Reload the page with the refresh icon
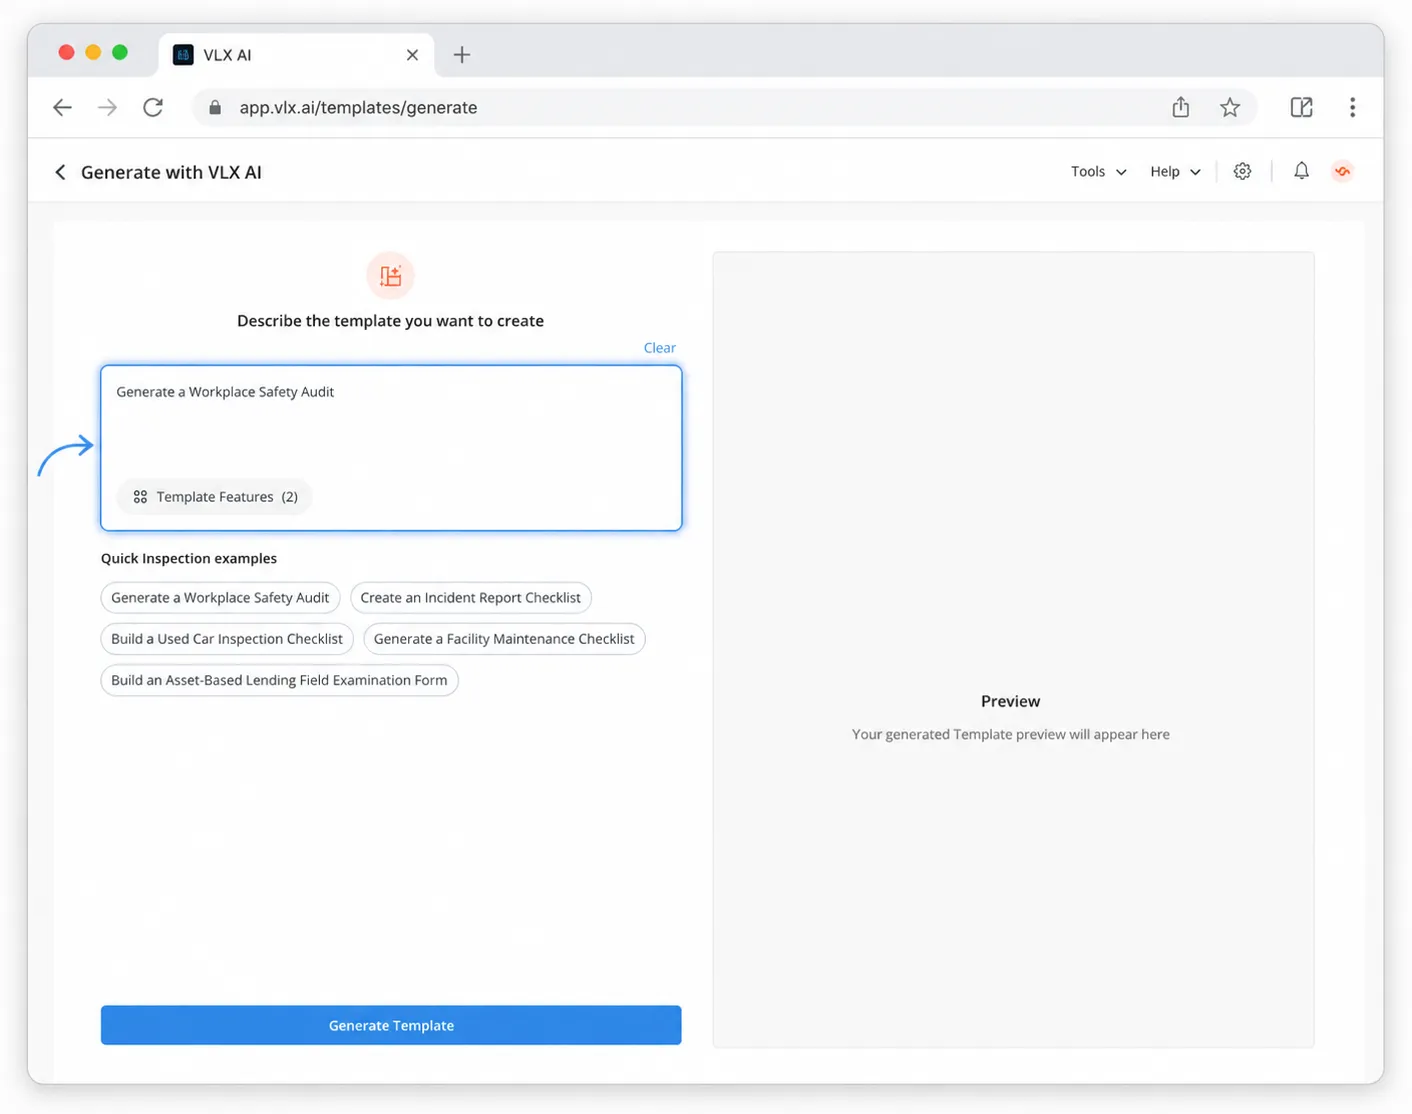The width and height of the screenshot is (1412, 1114). coord(153,107)
